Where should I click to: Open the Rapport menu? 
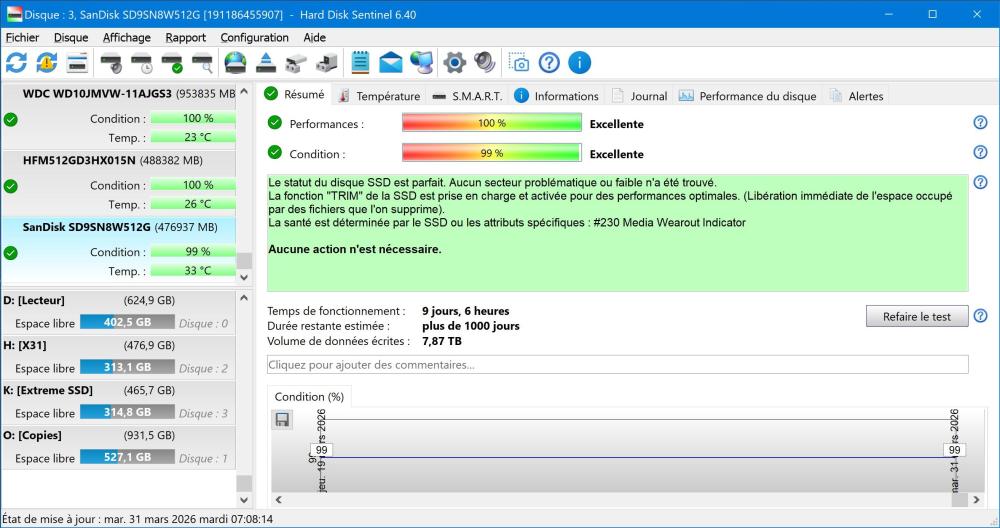point(186,38)
